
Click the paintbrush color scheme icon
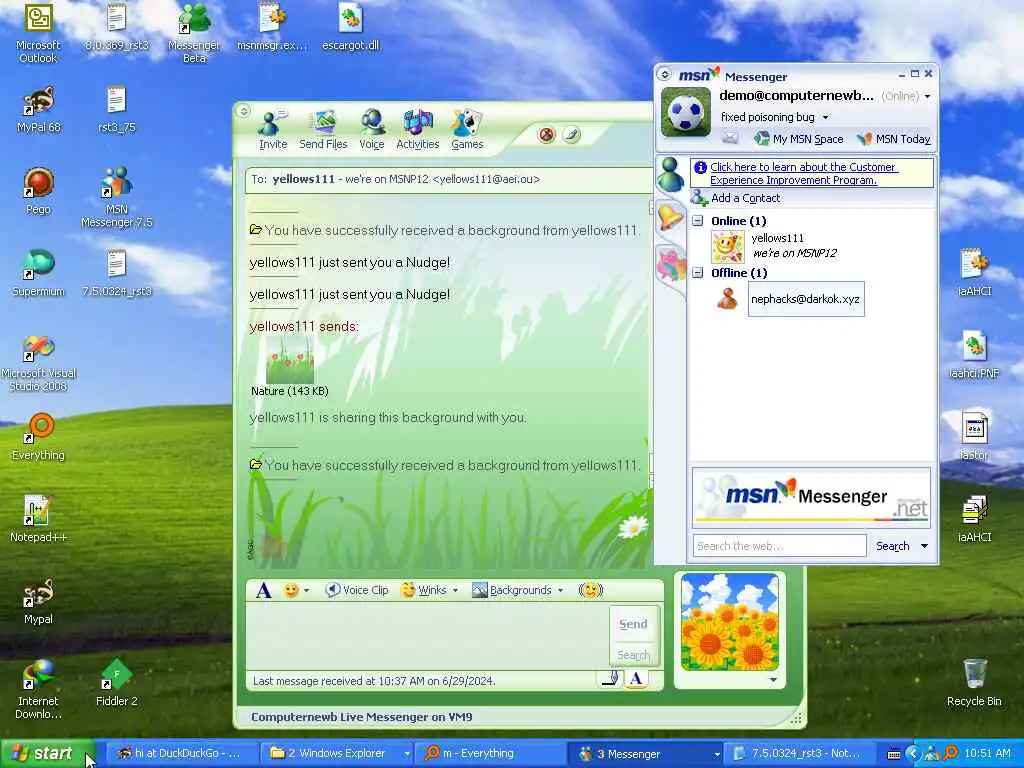571,135
